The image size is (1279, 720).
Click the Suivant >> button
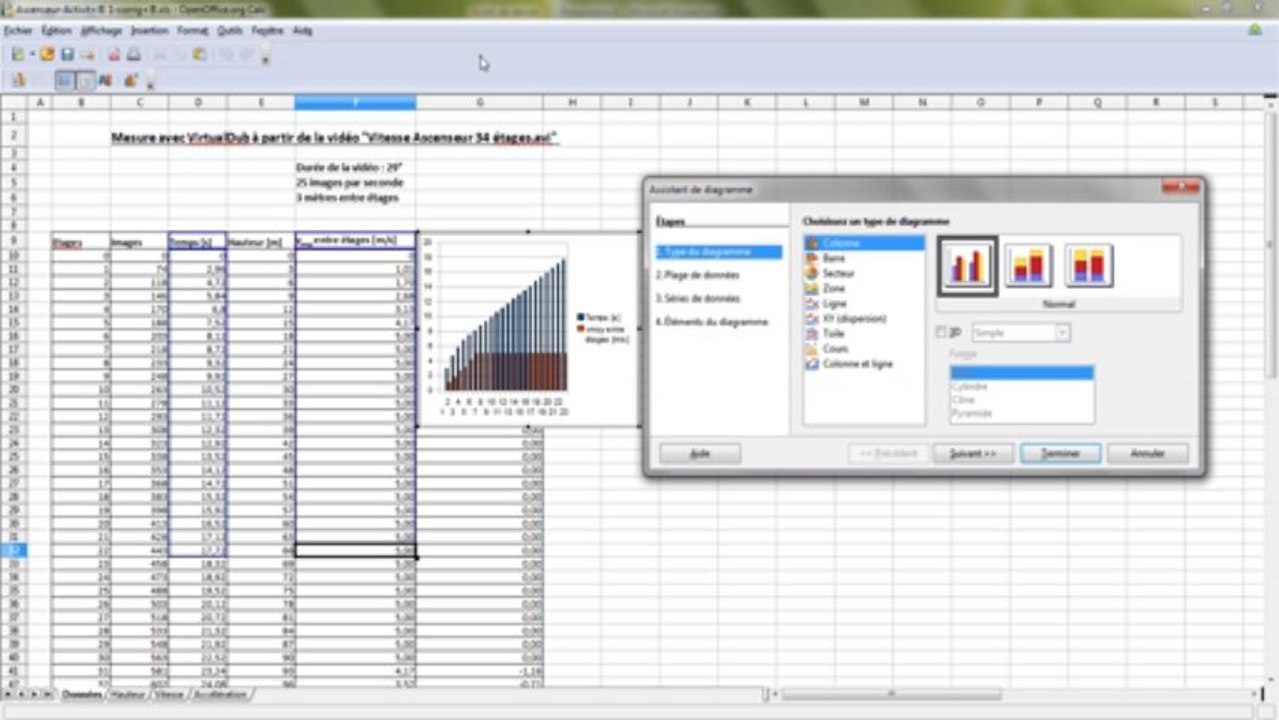pos(973,453)
